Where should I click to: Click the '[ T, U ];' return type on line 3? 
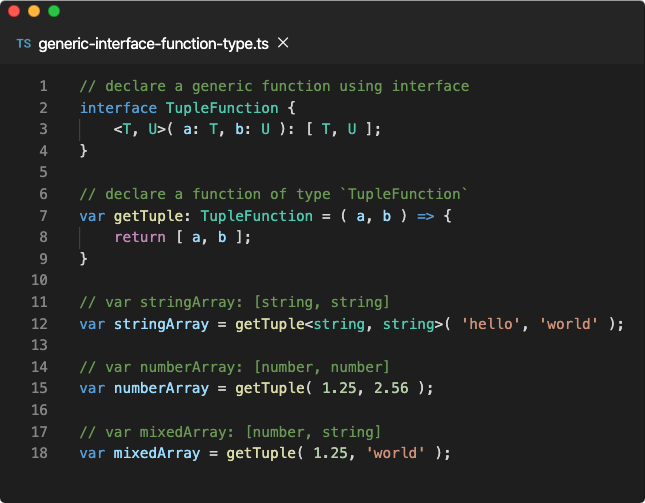[x=344, y=129]
